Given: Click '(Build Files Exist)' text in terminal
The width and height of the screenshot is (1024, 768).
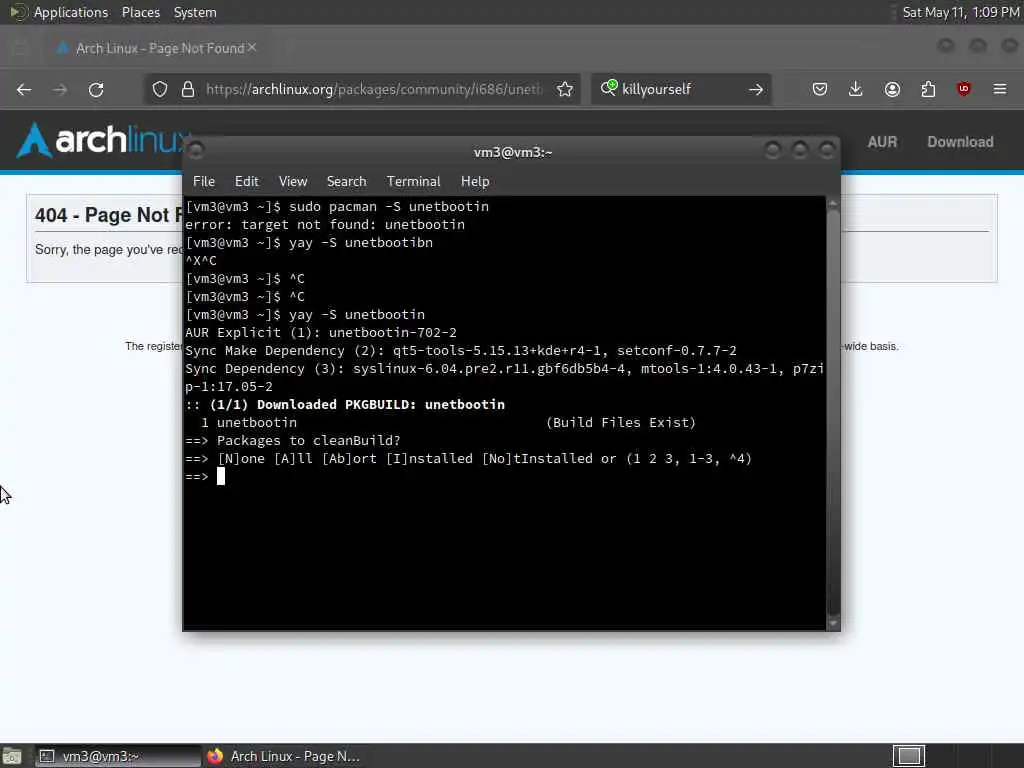Looking at the screenshot, I should 621,423.
